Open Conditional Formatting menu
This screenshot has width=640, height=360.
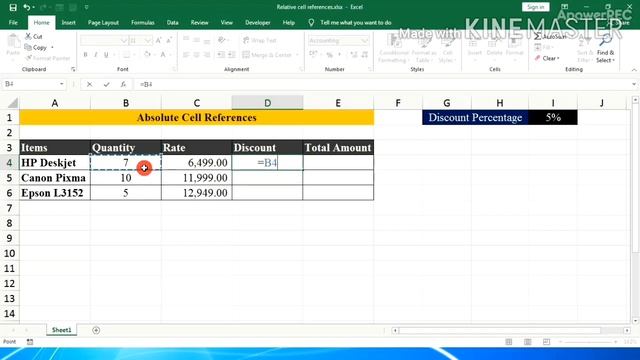[393, 49]
